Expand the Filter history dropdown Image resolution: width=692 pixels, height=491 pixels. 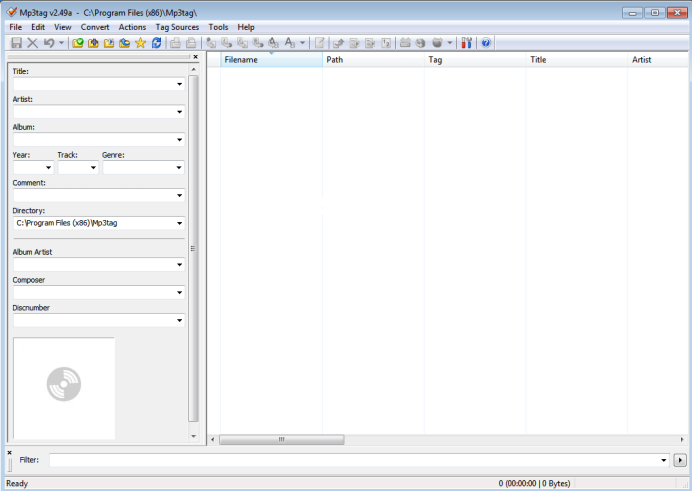click(663, 460)
